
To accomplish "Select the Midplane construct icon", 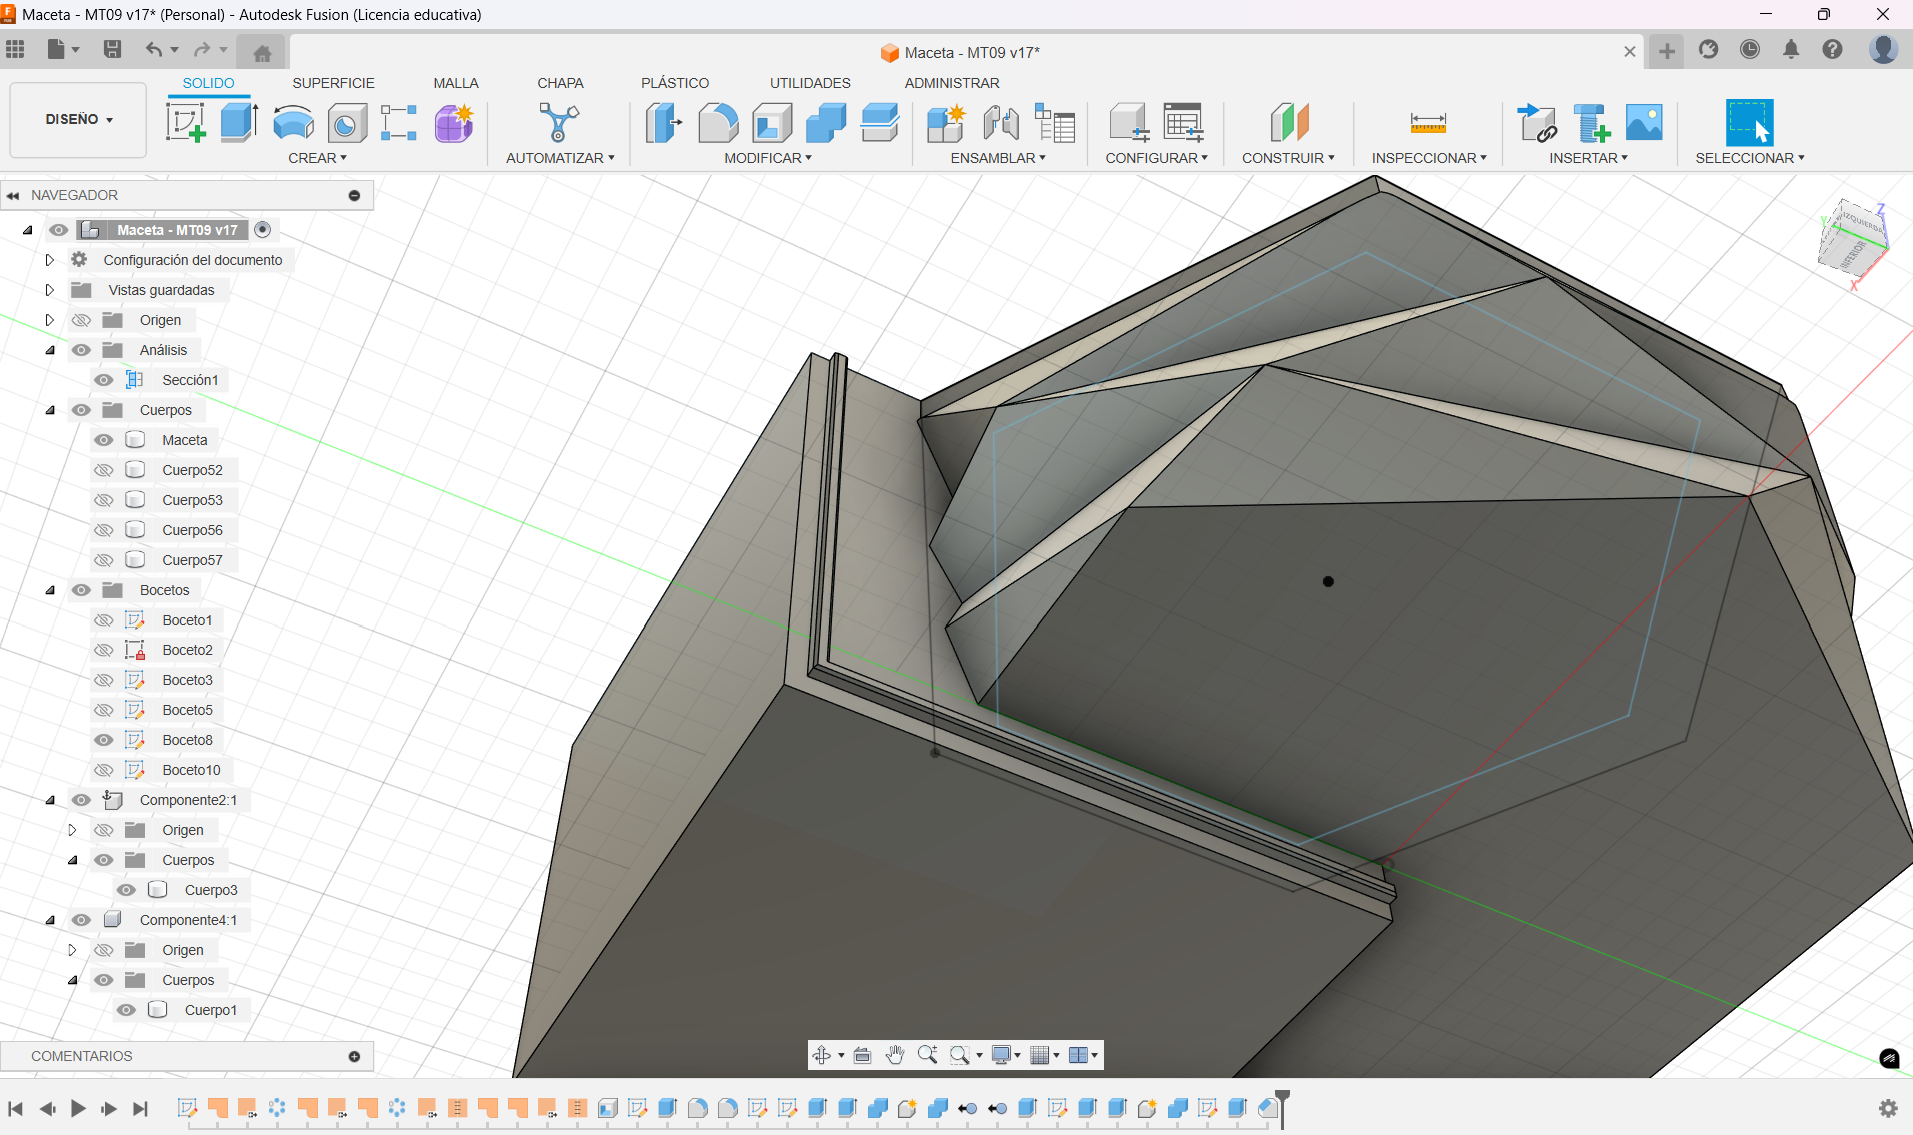I will [1289, 123].
